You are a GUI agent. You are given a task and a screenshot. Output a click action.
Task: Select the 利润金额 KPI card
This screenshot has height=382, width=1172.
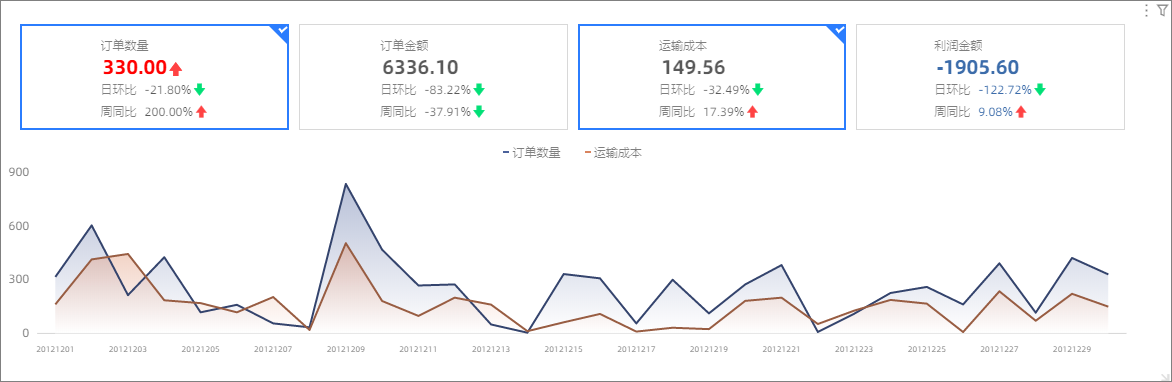coord(990,77)
